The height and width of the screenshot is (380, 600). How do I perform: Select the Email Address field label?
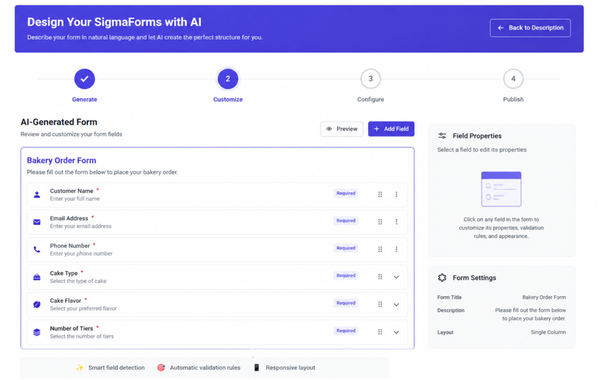69,218
